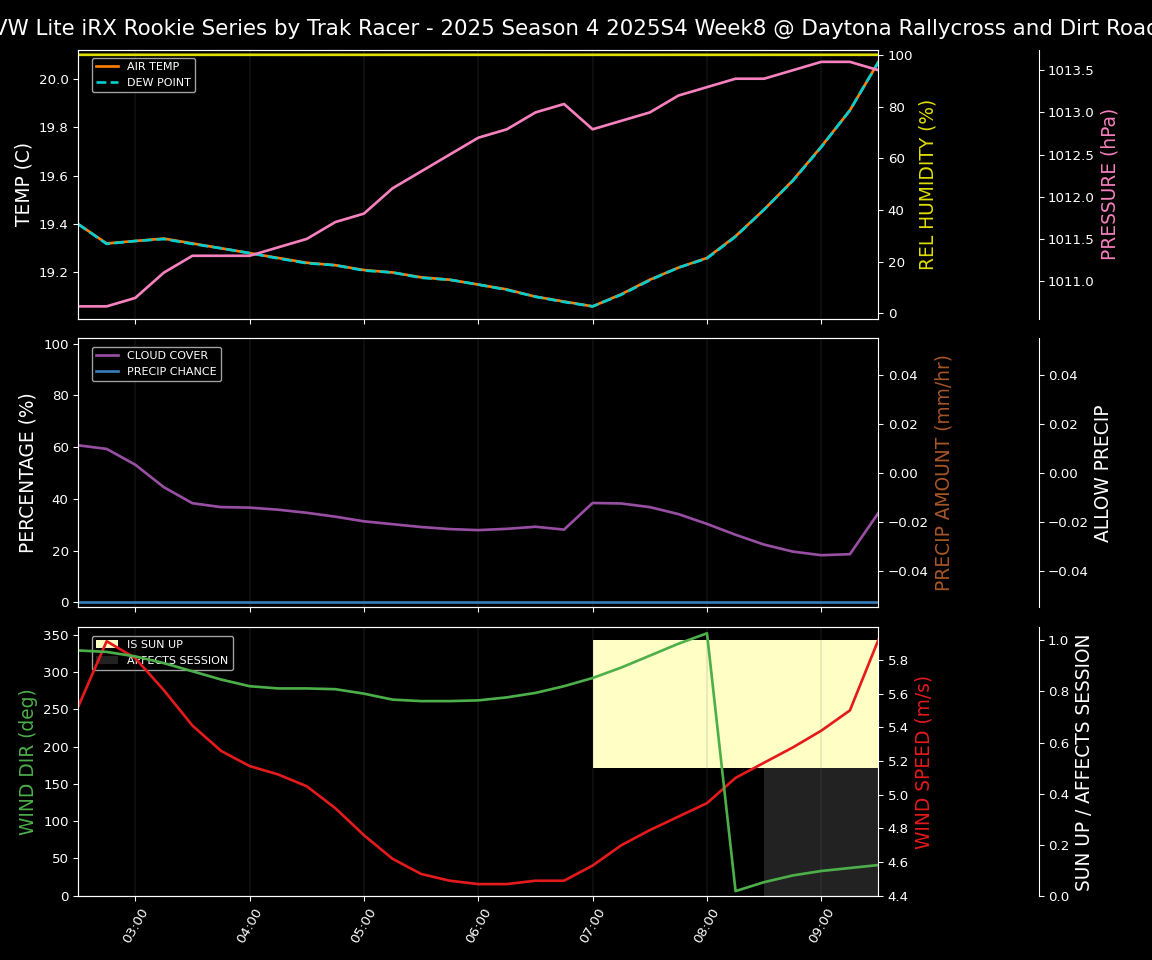Click the PRECIP AMOUNT (mm/hr) axis label
The height and width of the screenshot is (960, 1152).
[943, 473]
